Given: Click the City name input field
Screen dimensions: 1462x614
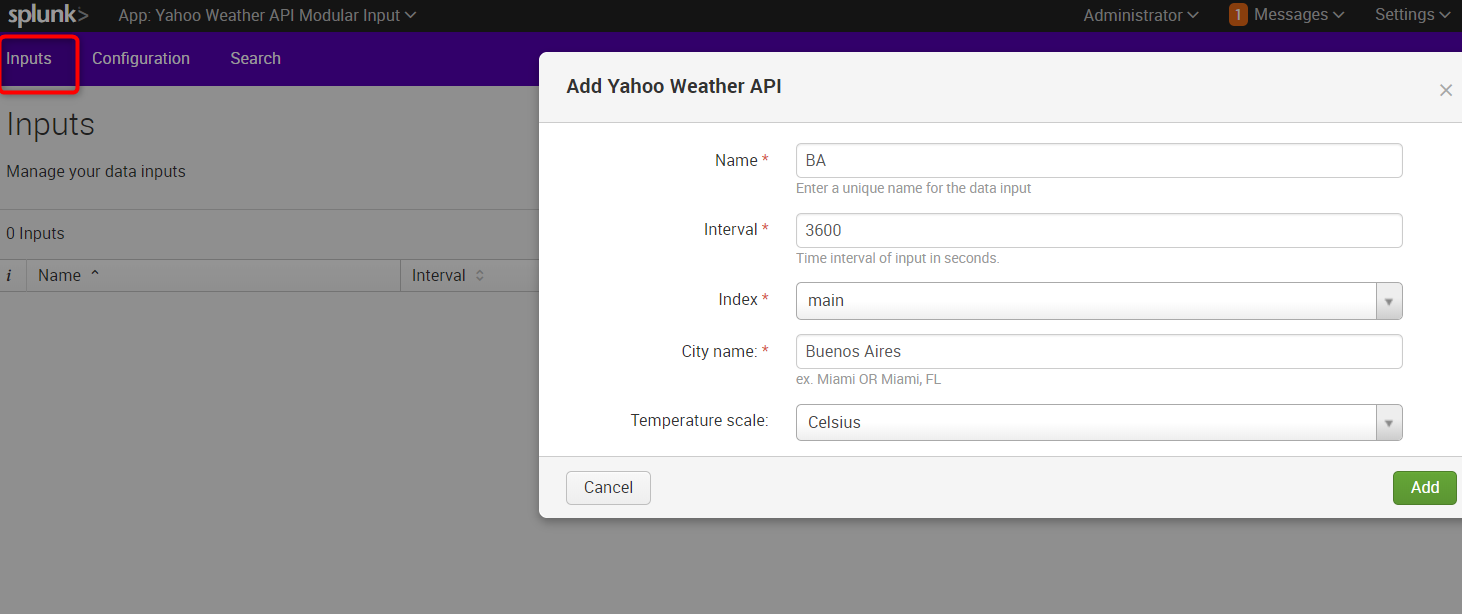Looking at the screenshot, I should coord(1098,351).
